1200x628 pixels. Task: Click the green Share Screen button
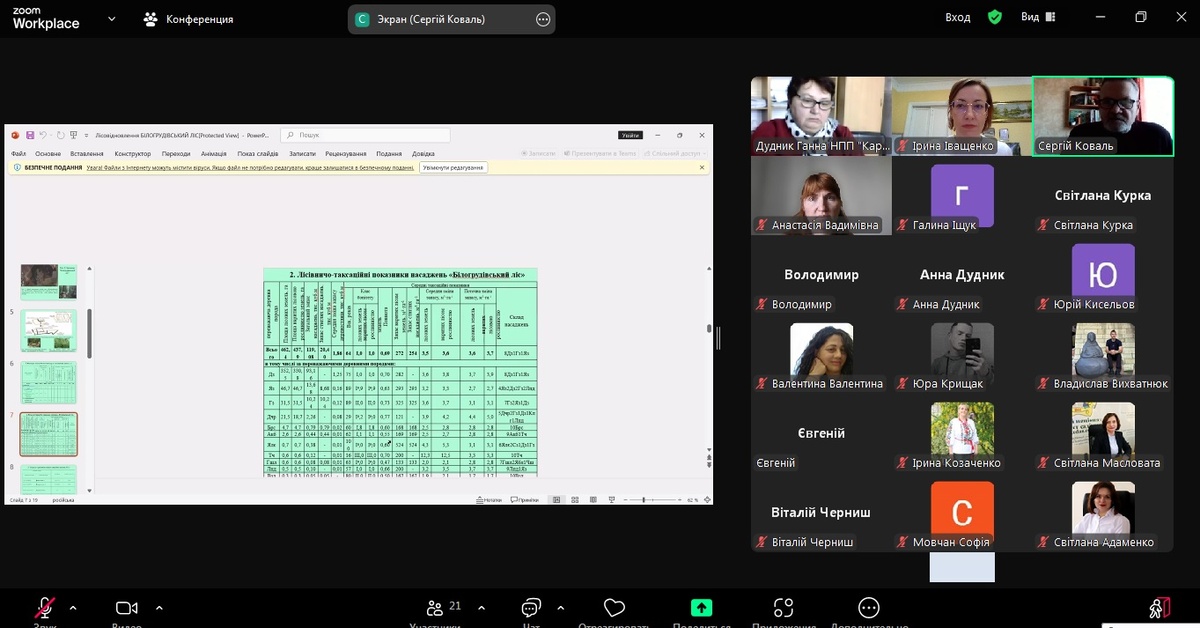(702, 608)
